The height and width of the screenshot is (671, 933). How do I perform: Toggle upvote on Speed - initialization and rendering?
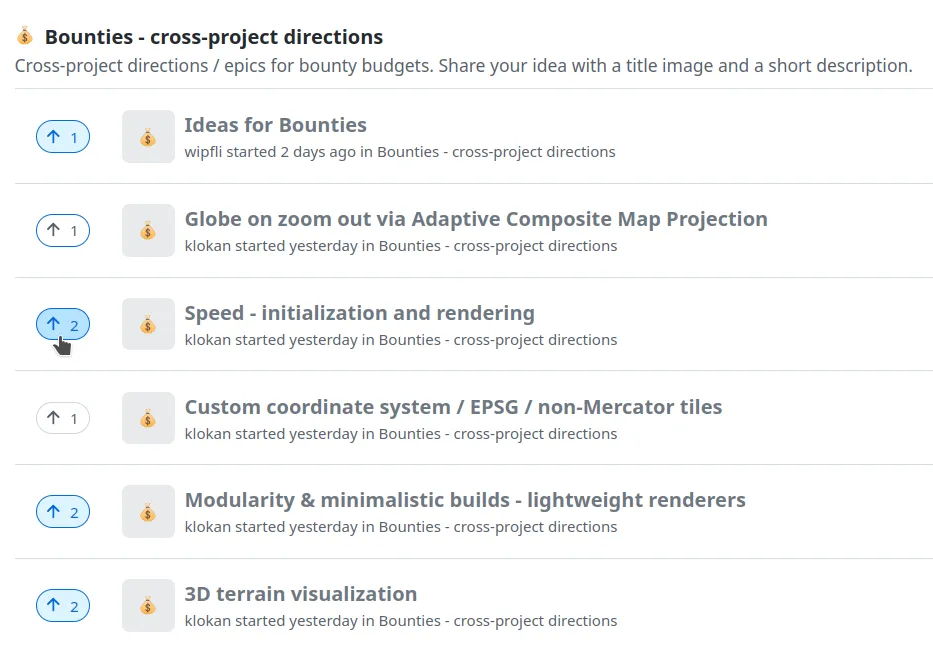[x=63, y=324]
